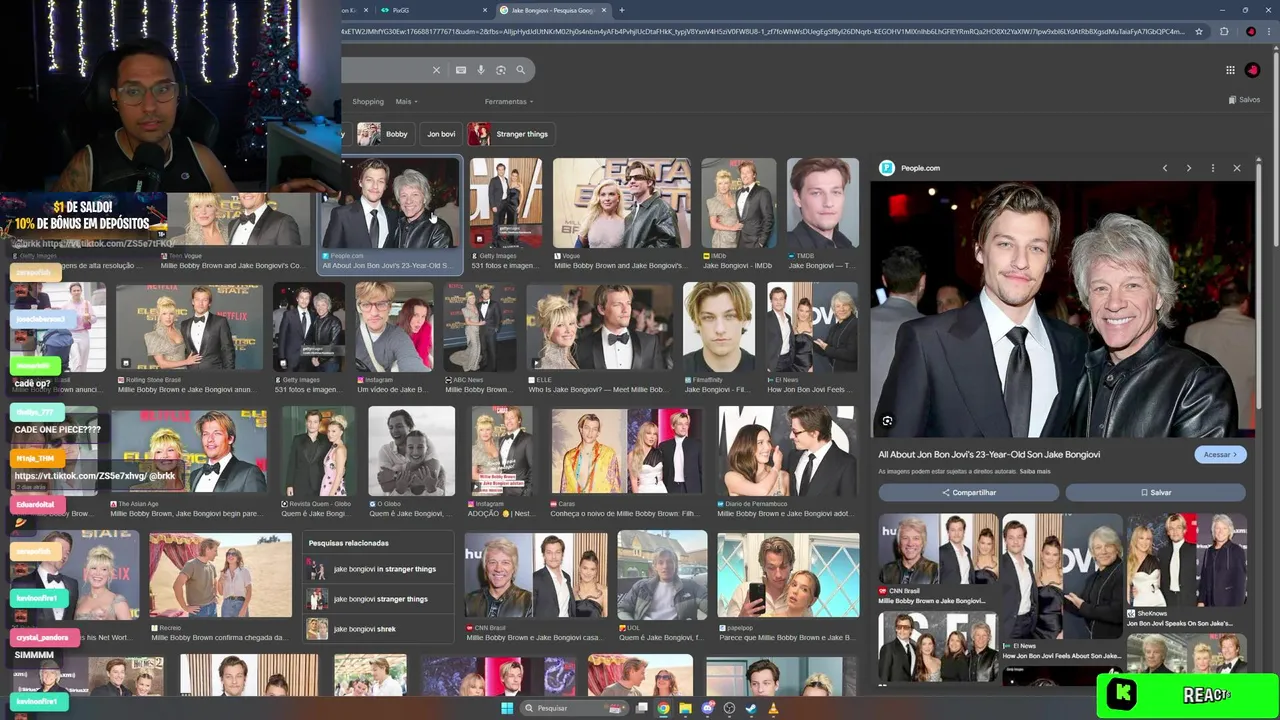Expand the Mais dropdown

(406, 101)
